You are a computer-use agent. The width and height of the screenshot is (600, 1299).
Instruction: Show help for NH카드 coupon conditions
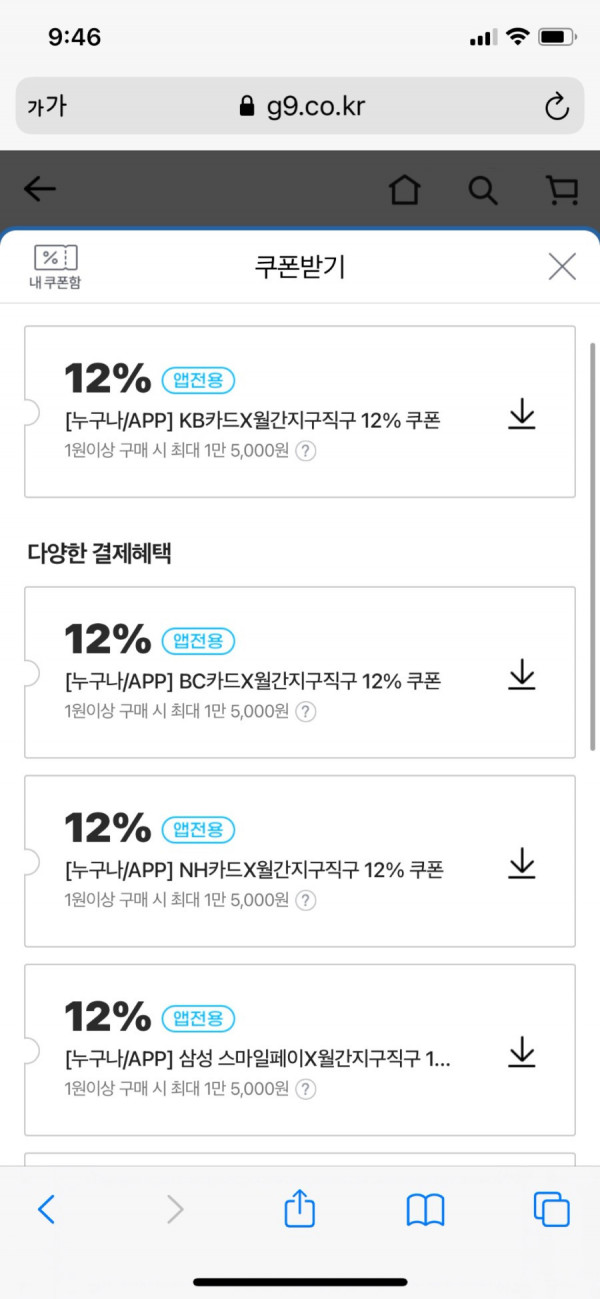306,900
